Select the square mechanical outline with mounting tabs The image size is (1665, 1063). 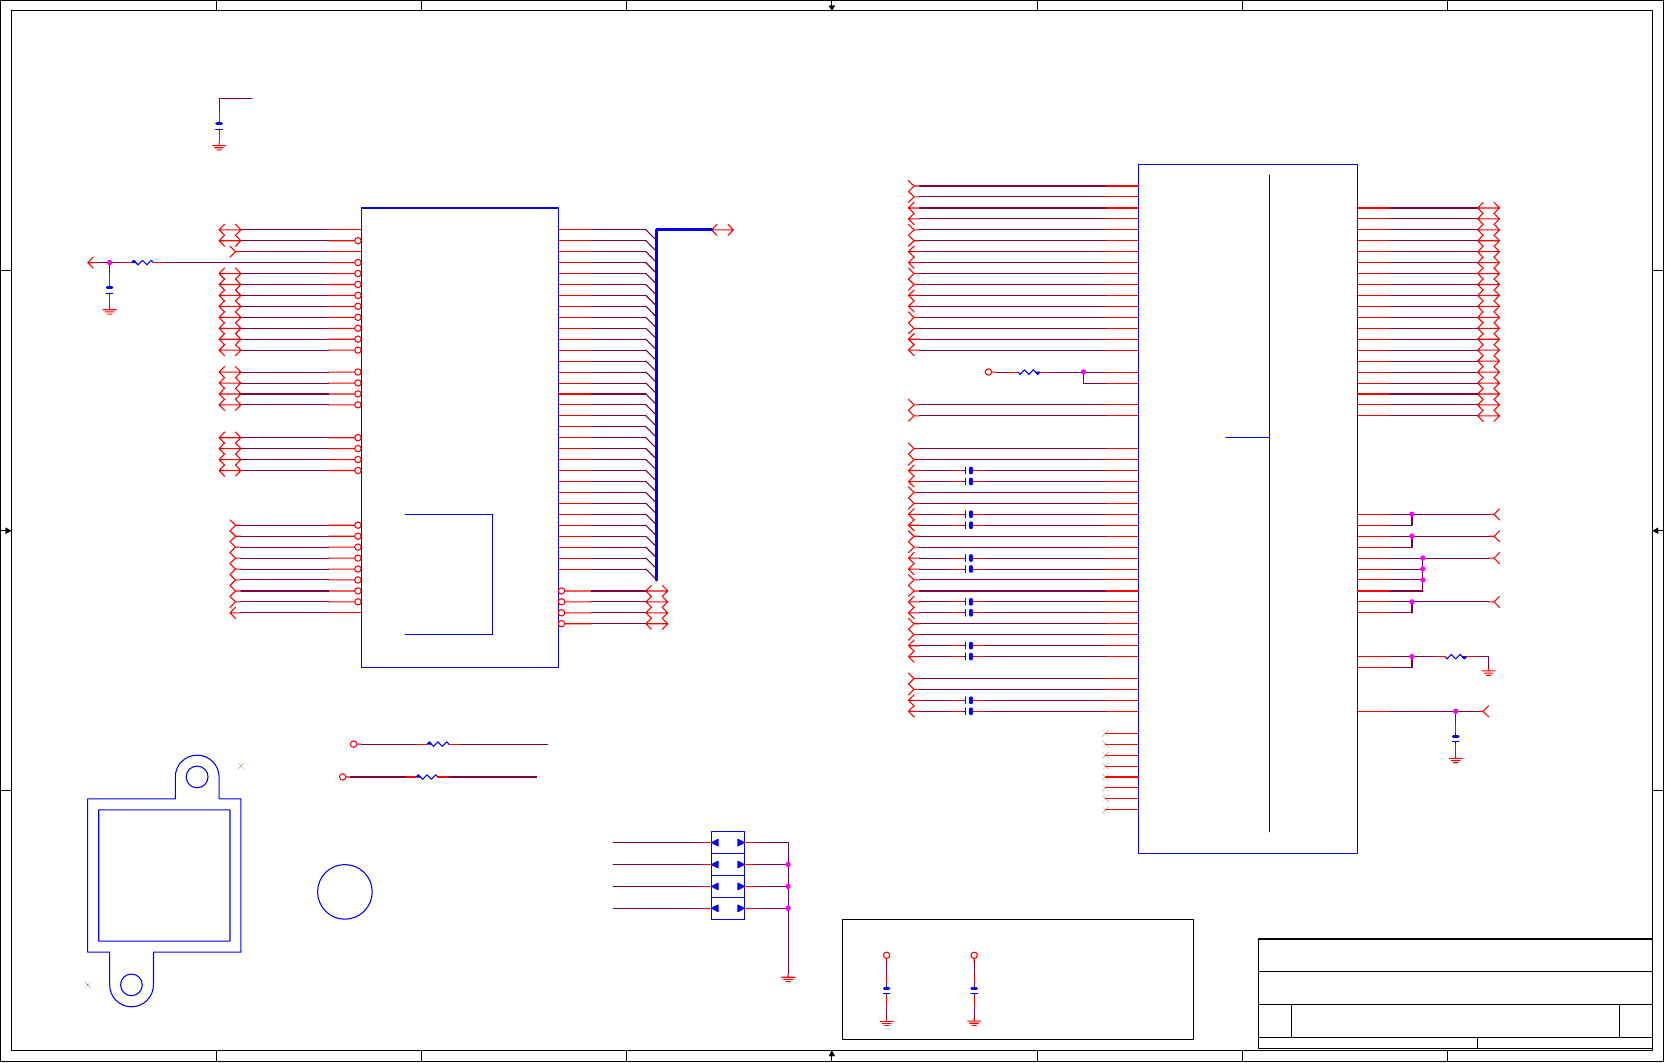(164, 881)
